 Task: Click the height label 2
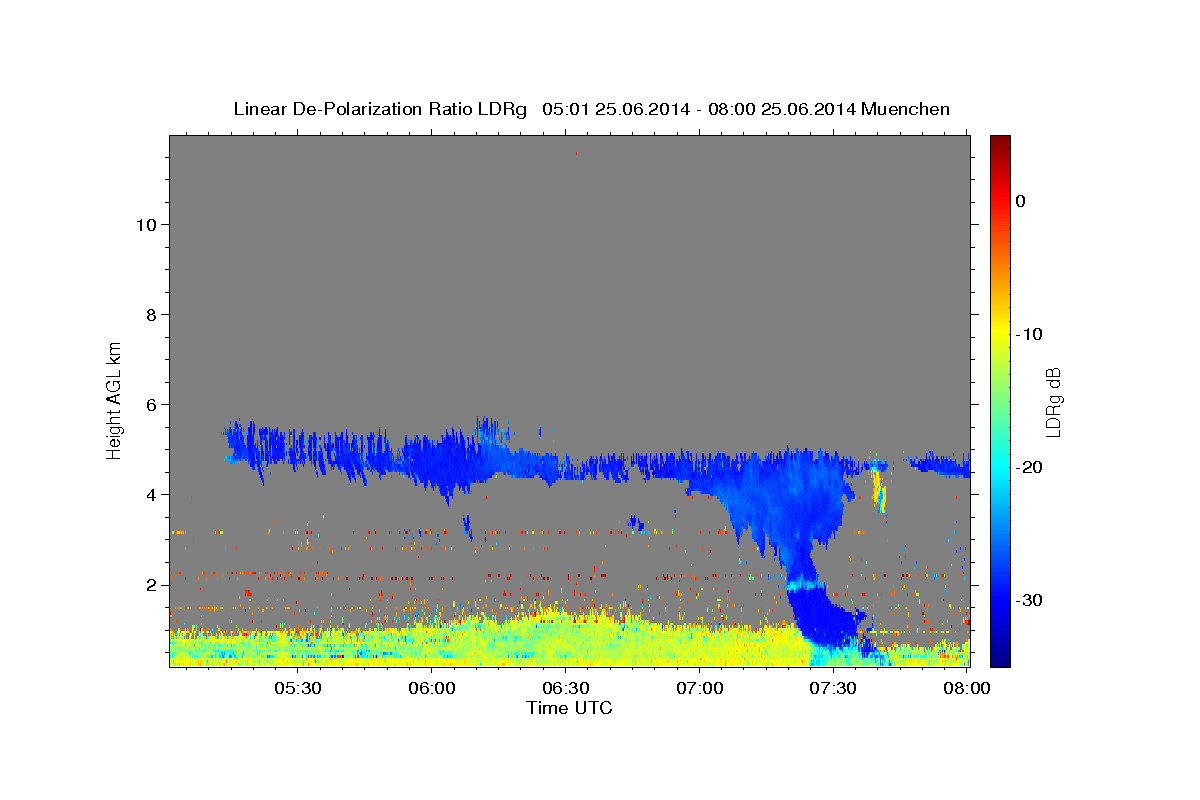click(151, 585)
